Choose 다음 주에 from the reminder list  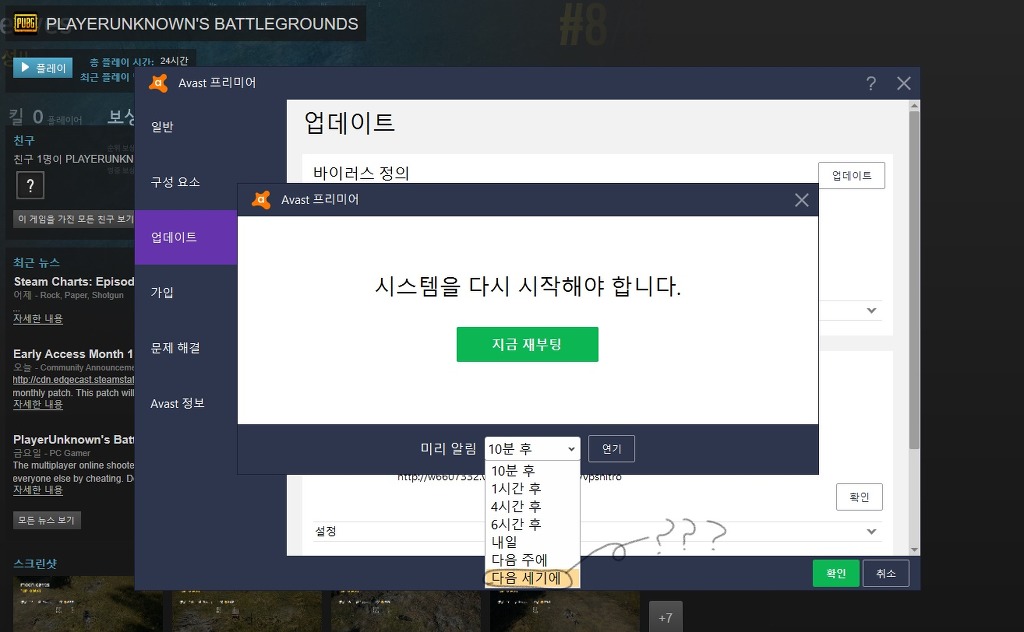(x=532, y=560)
